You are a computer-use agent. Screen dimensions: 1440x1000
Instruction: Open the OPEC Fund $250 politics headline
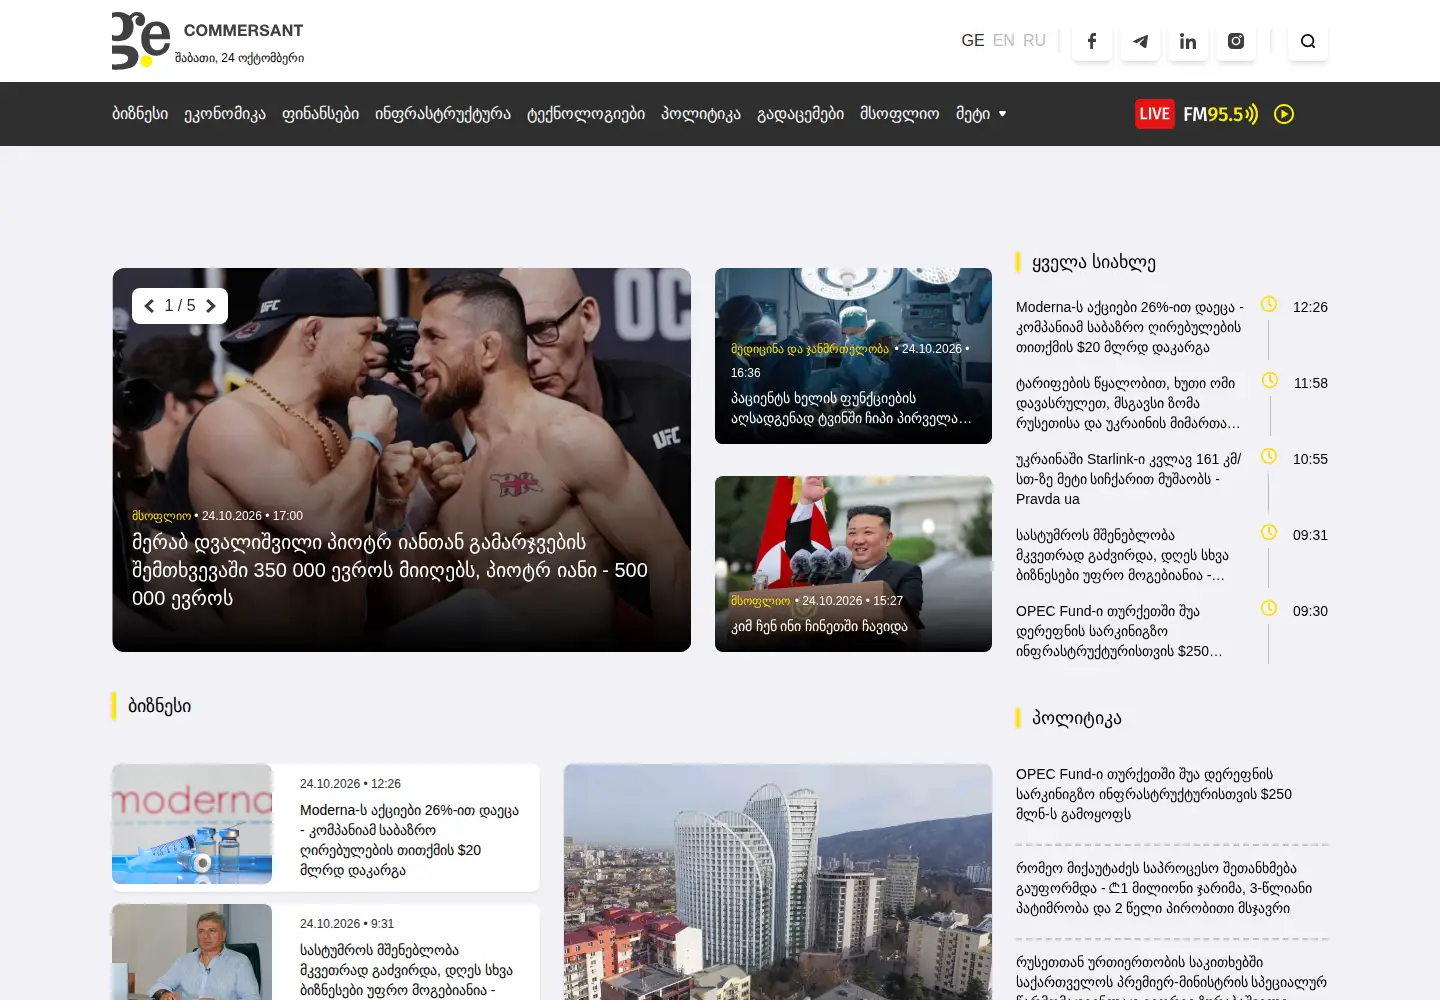(x=1154, y=794)
